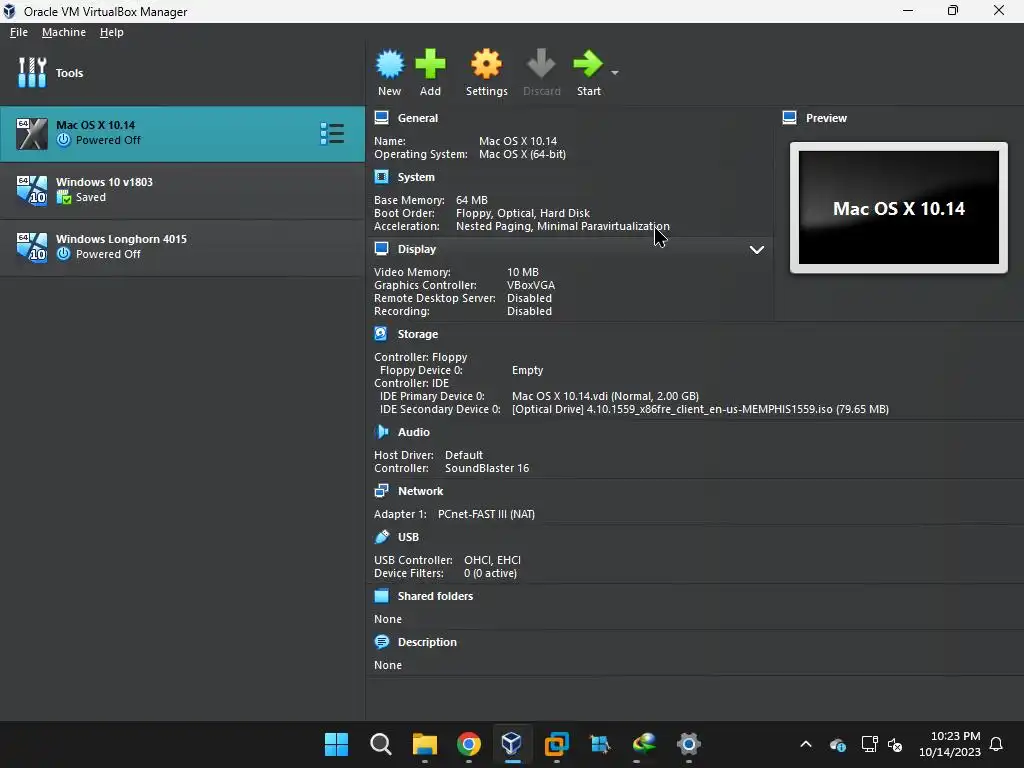Open the Tools item
Image resolution: width=1024 pixels, height=768 pixels.
point(182,72)
